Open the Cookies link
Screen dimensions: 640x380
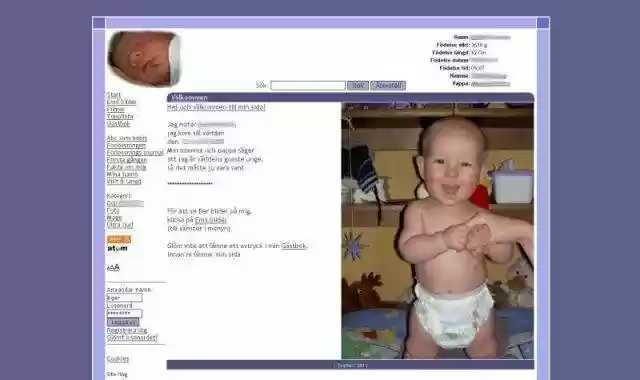tap(118, 359)
